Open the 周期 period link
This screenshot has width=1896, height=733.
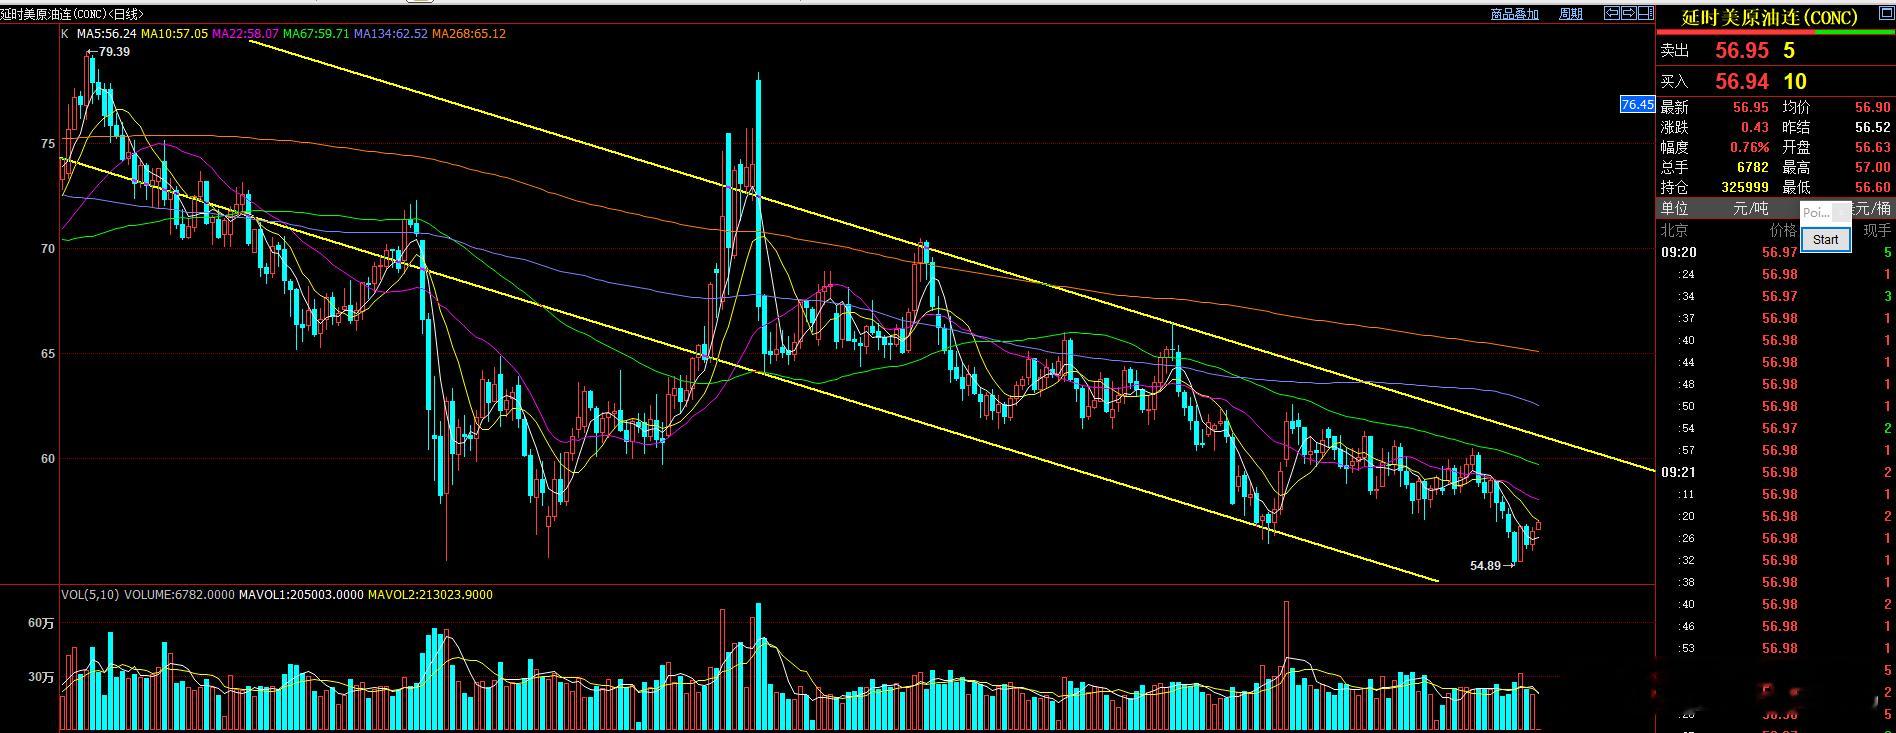click(1570, 14)
